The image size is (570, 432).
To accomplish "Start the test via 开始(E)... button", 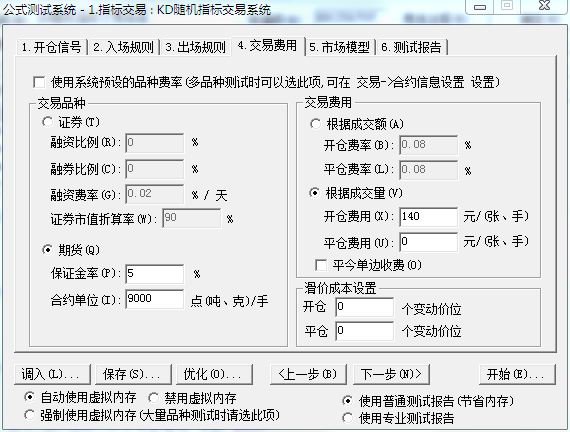I will [517, 374].
